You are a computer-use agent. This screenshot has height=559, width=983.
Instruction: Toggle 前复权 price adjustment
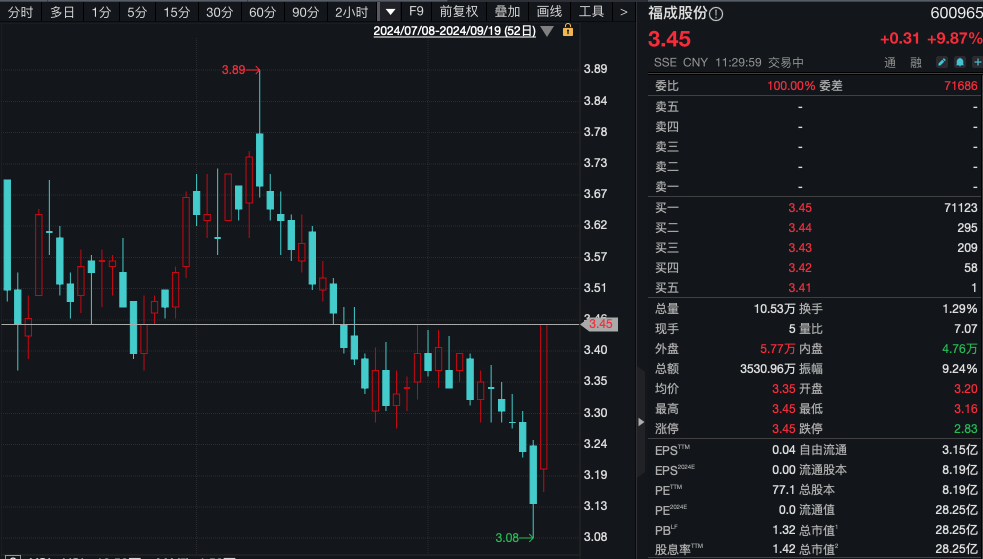click(x=459, y=12)
